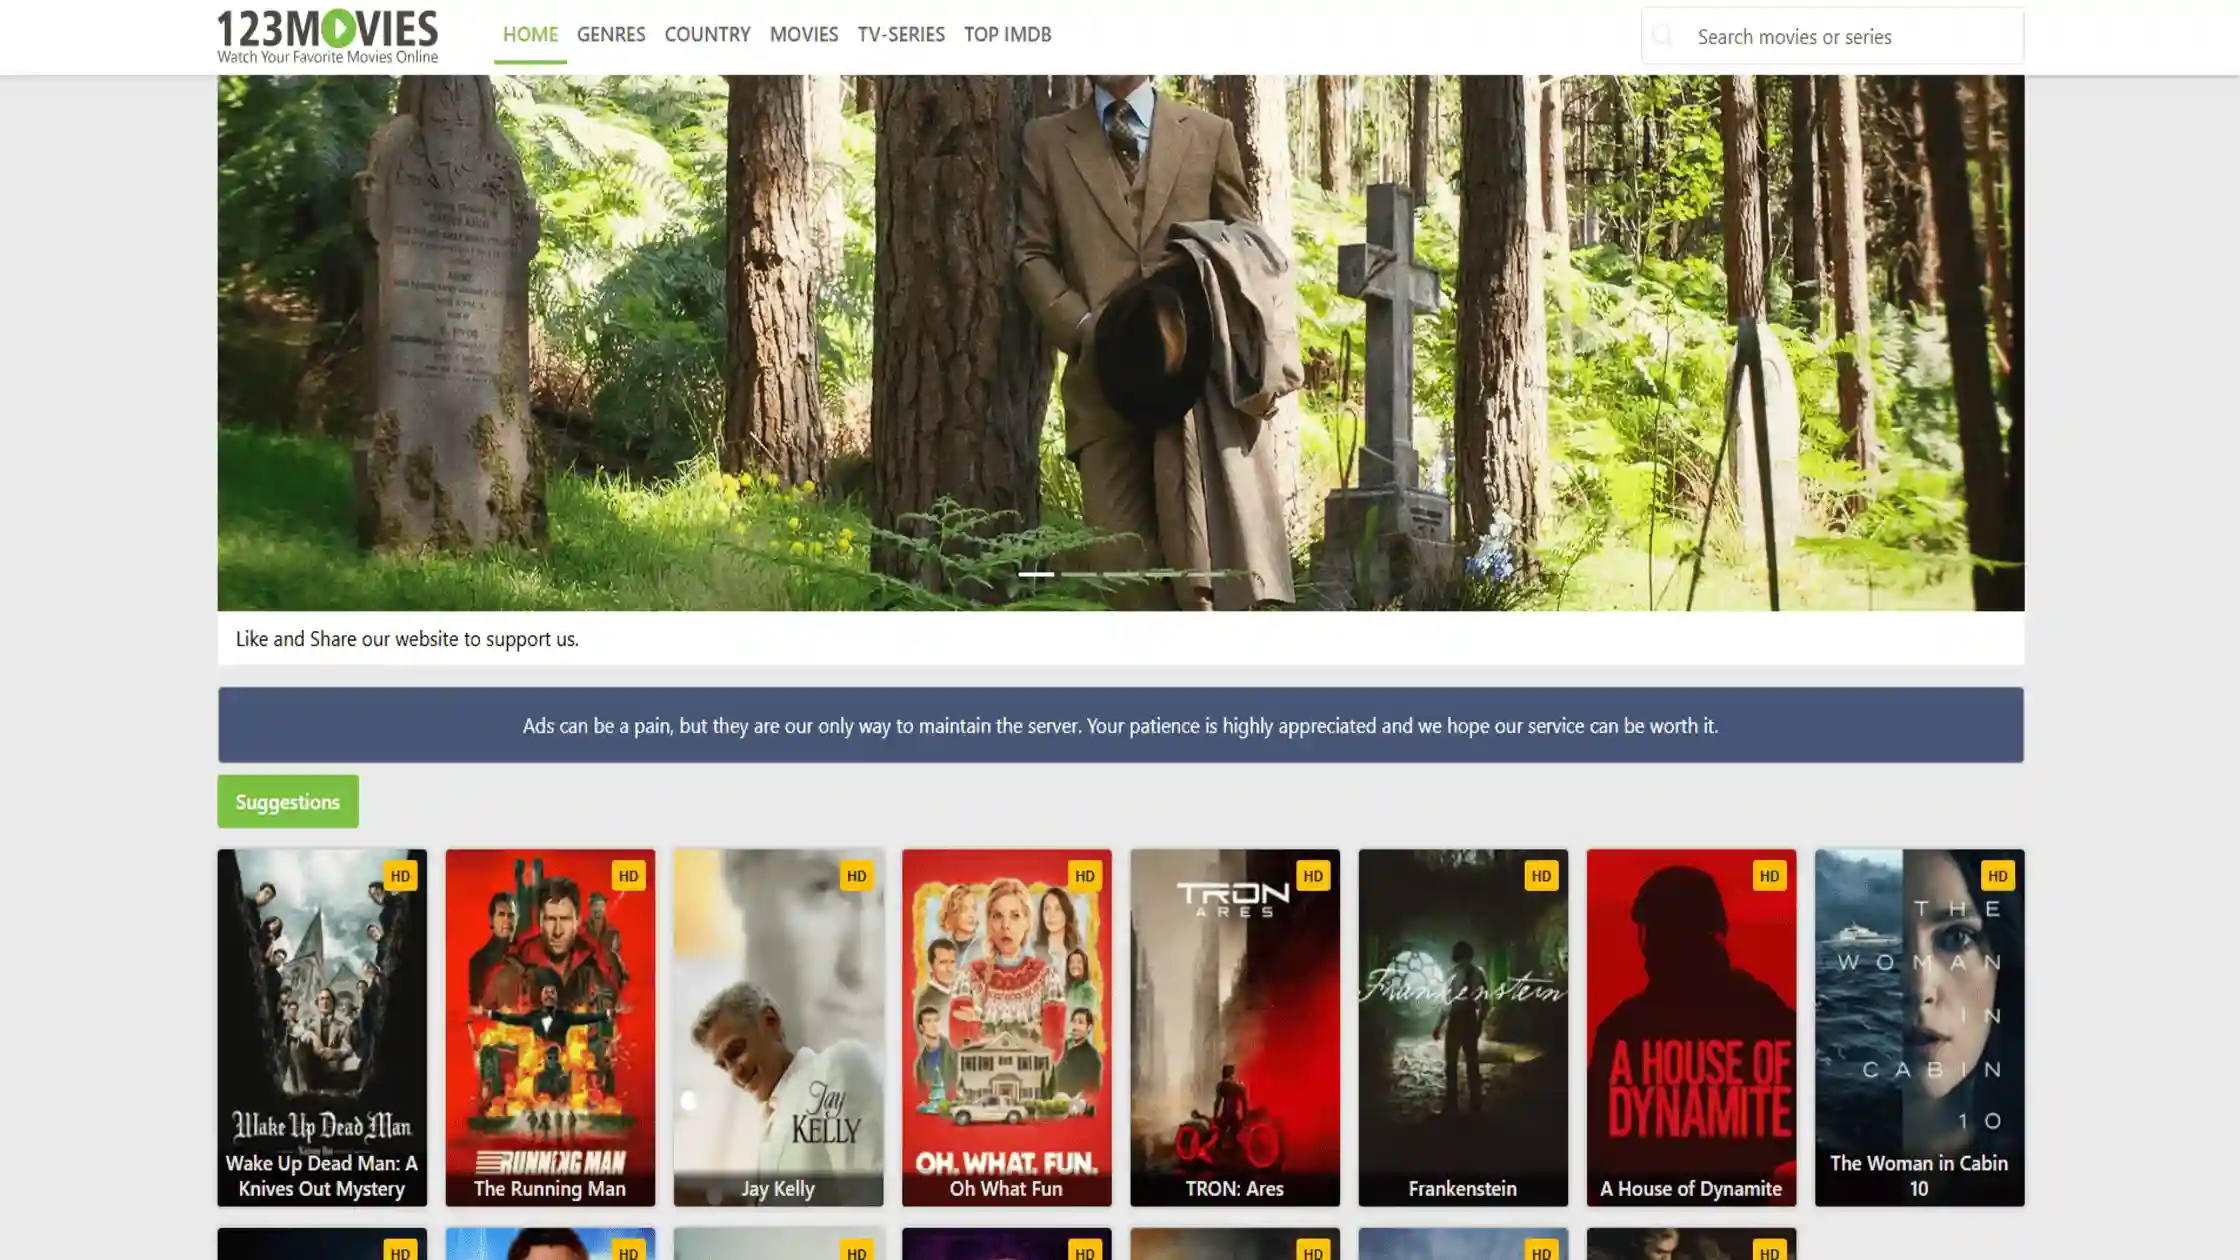The width and height of the screenshot is (2240, 1260).
Task: Click the HD badge on The Running Man poster
Action: coord(628,875)
